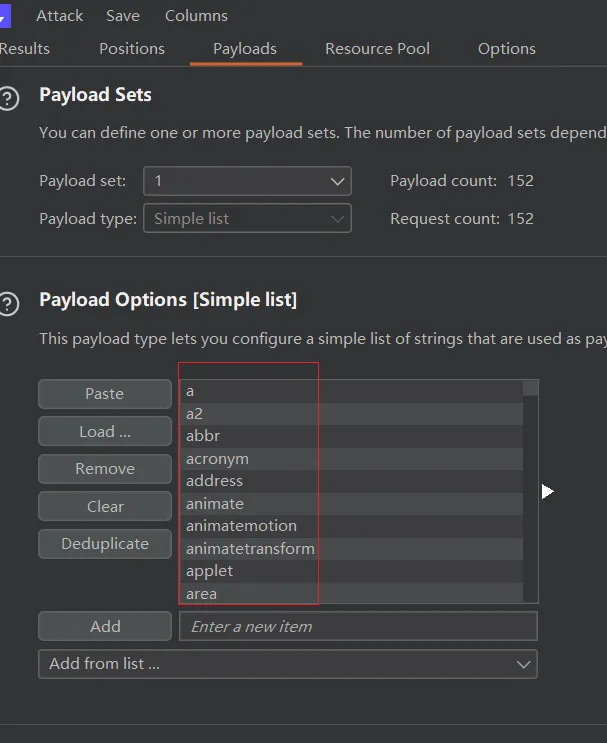
Task: Switch to the Positions tab
Action: (132, 49)
